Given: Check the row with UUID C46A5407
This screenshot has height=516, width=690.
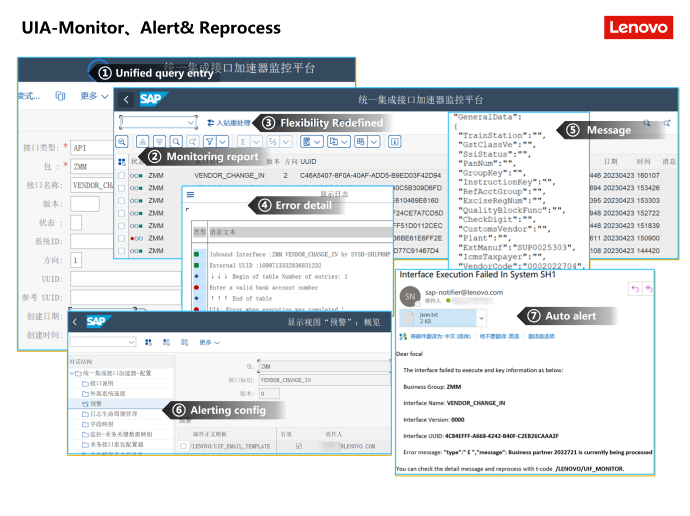Looking at the screenshot, I should (121, 176).
